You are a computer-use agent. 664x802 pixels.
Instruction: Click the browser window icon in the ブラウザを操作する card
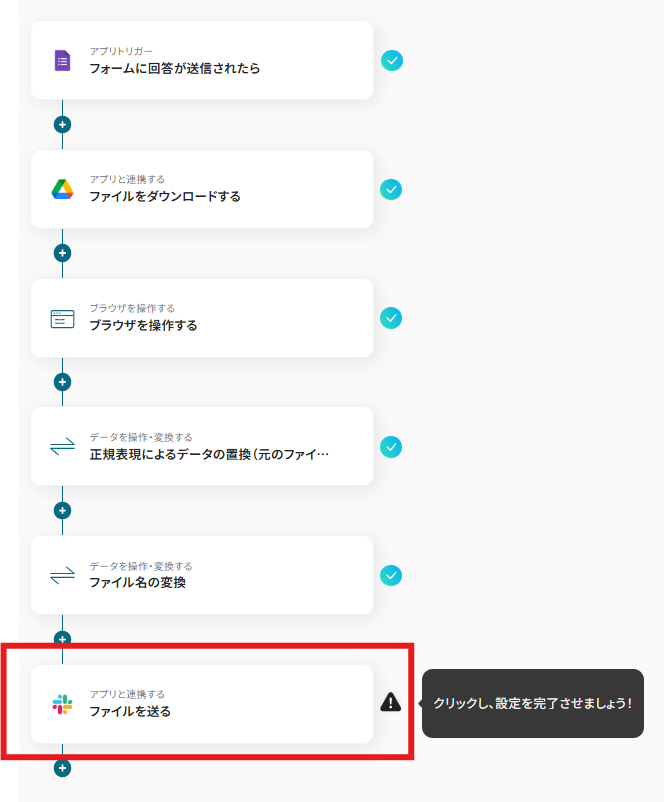[62, 319]
